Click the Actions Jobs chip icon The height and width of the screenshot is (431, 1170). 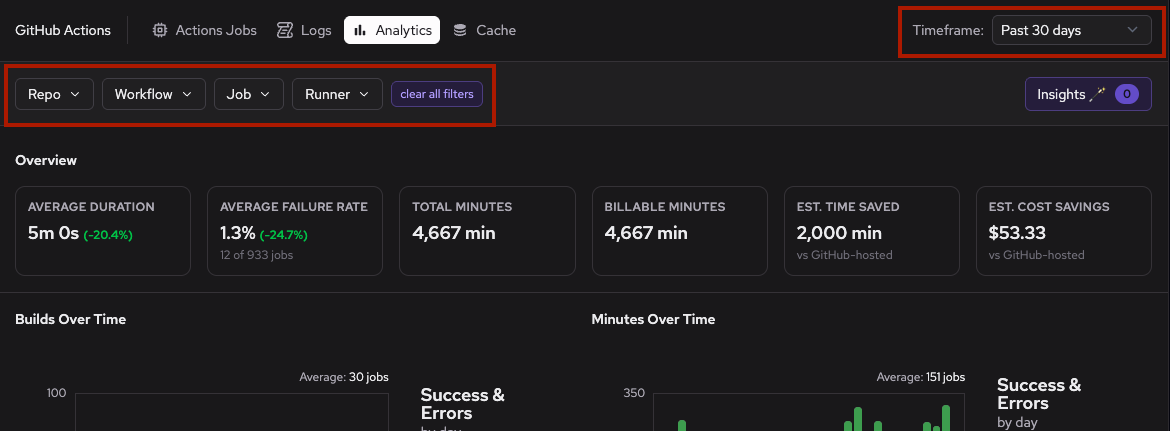[160, 30]
